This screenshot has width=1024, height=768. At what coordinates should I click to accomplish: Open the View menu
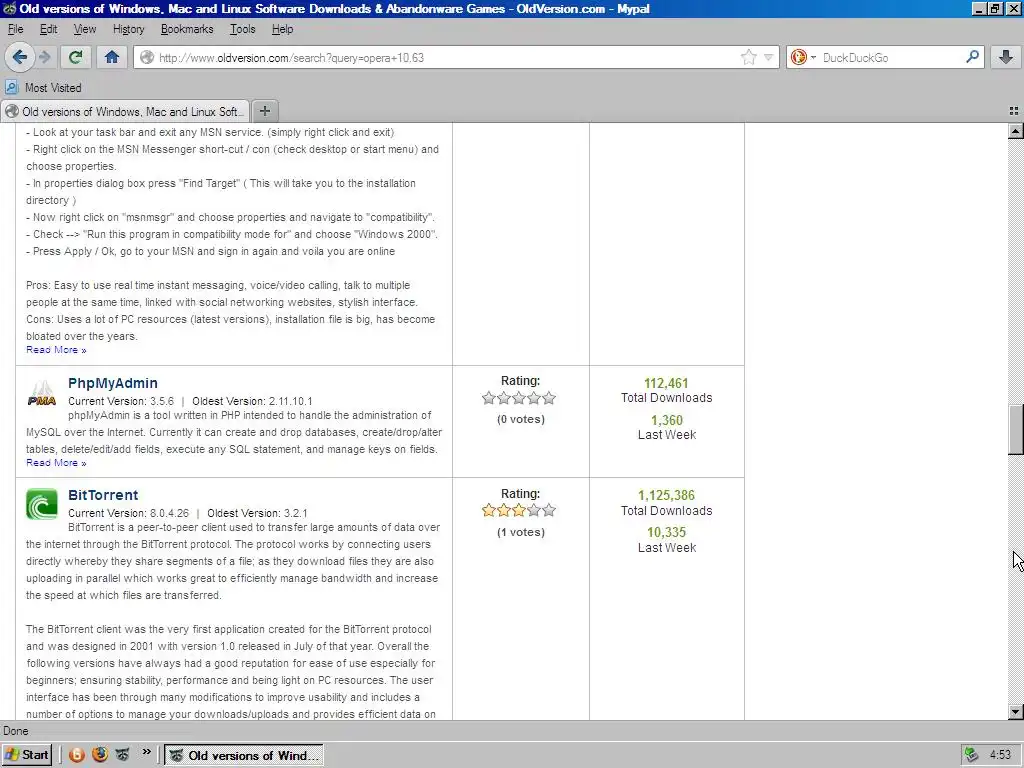[84, 29]
